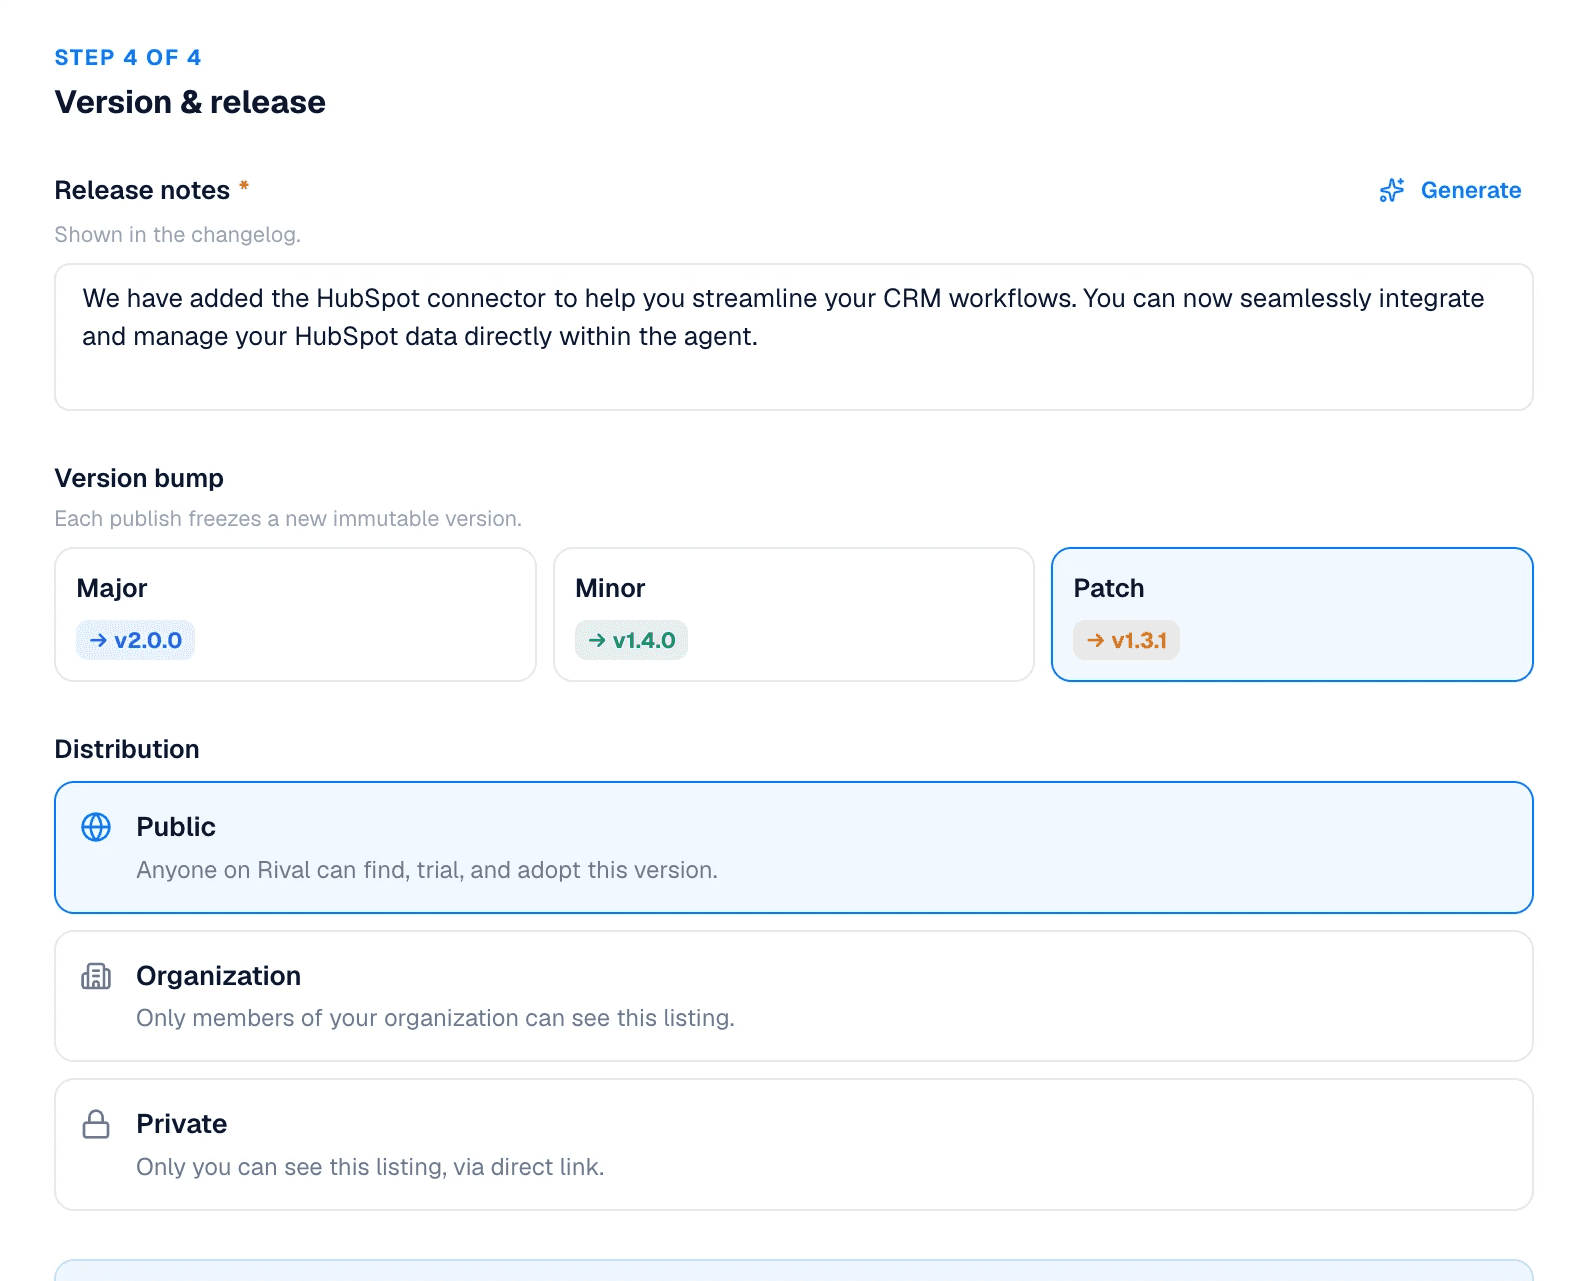Select the Minor version bump option
Viewport: 1586px width, 1281px height.
click(794, 614)
